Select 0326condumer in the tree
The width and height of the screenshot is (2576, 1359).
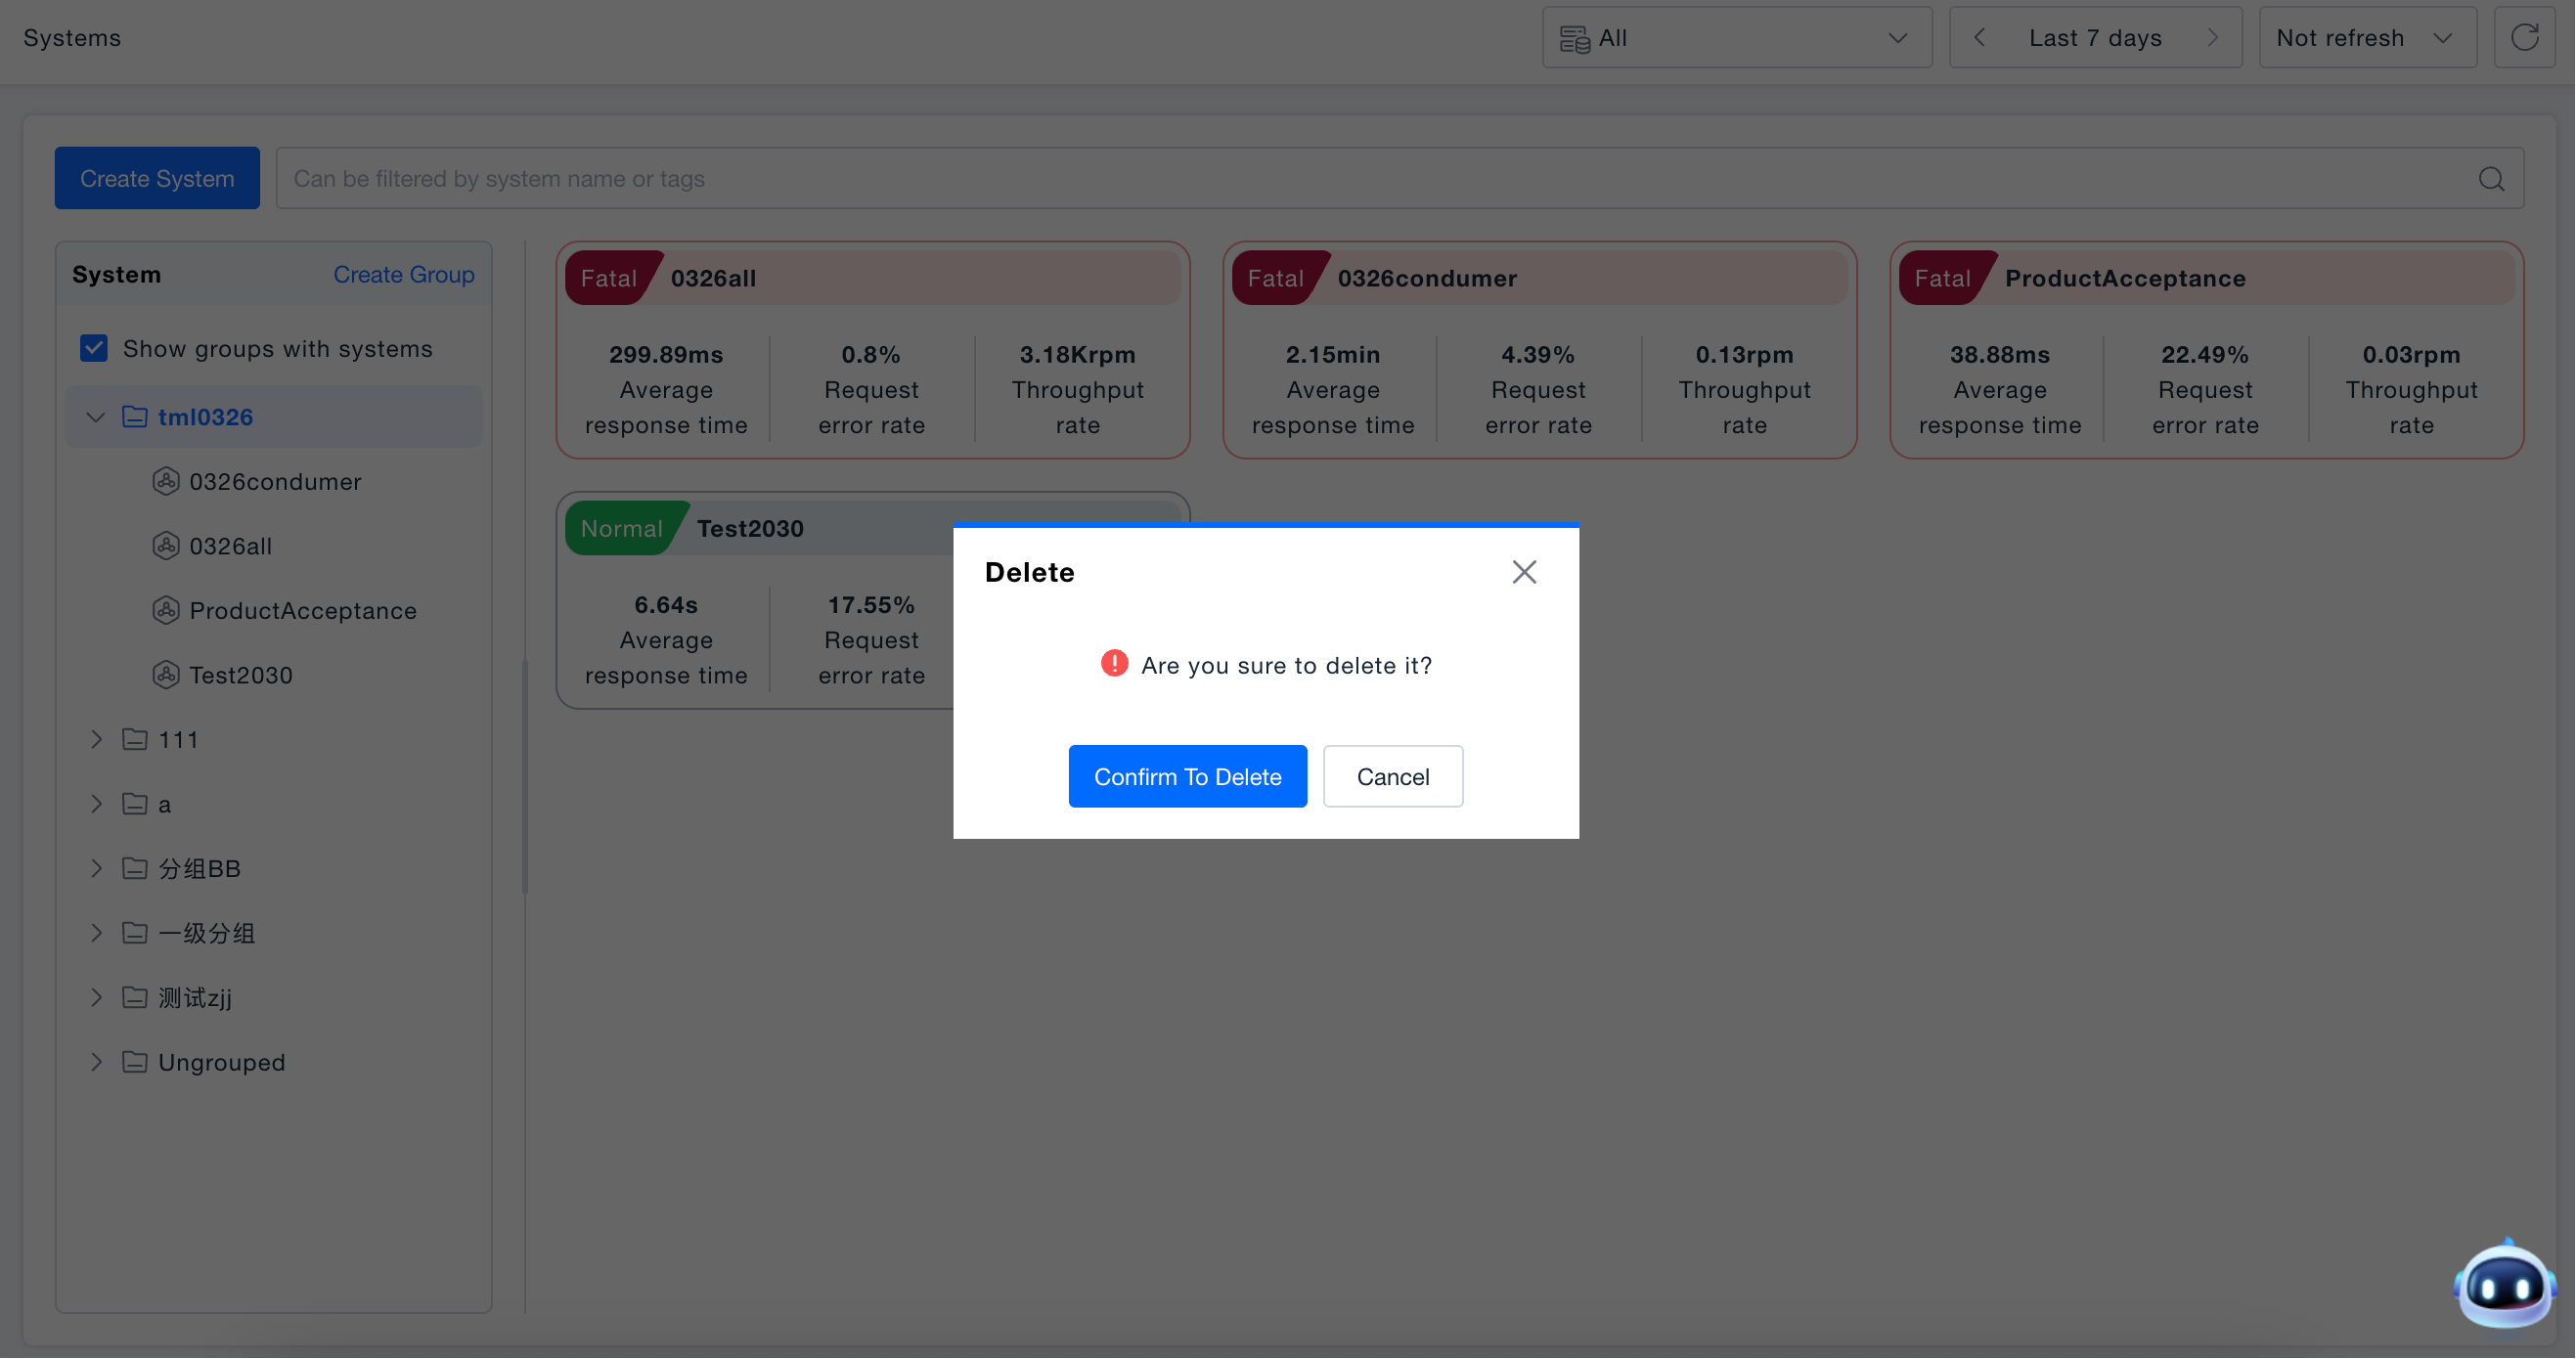click(275, 481)
